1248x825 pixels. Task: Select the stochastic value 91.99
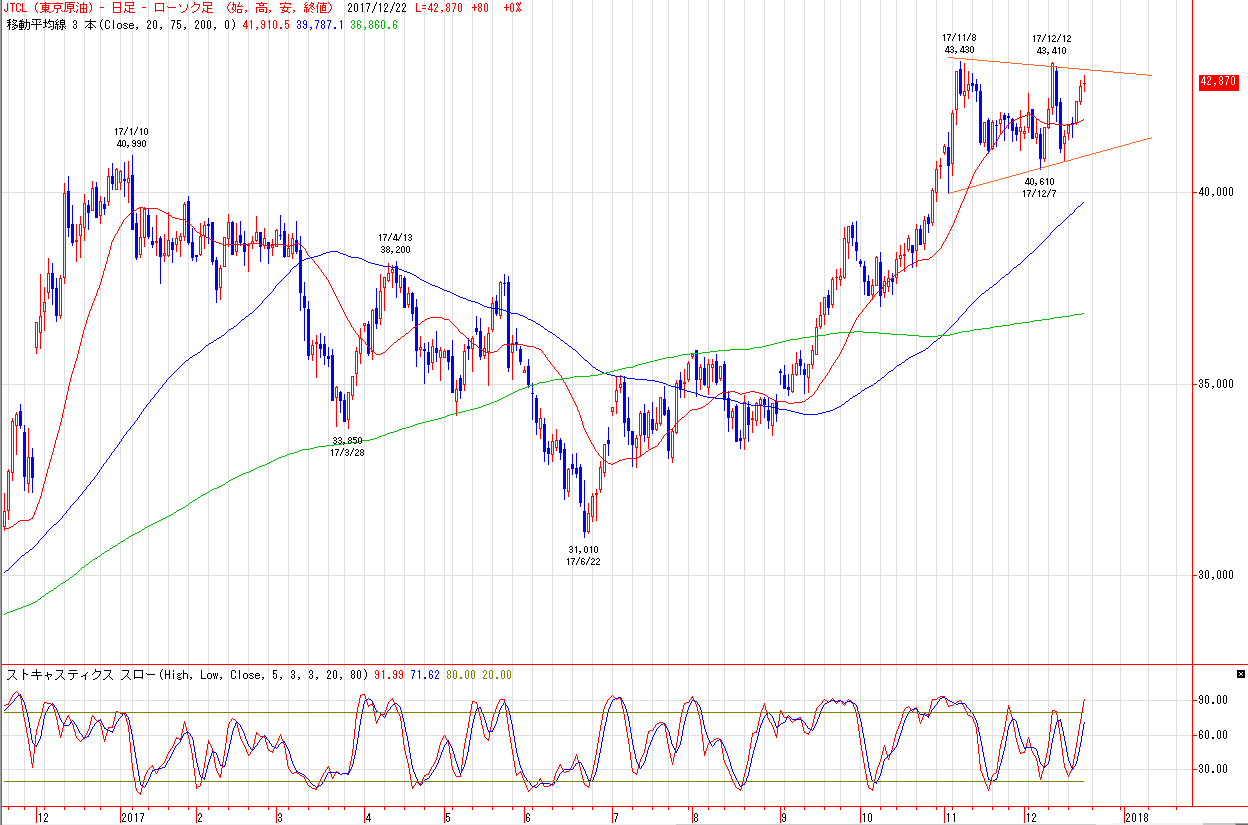(389, 674)
